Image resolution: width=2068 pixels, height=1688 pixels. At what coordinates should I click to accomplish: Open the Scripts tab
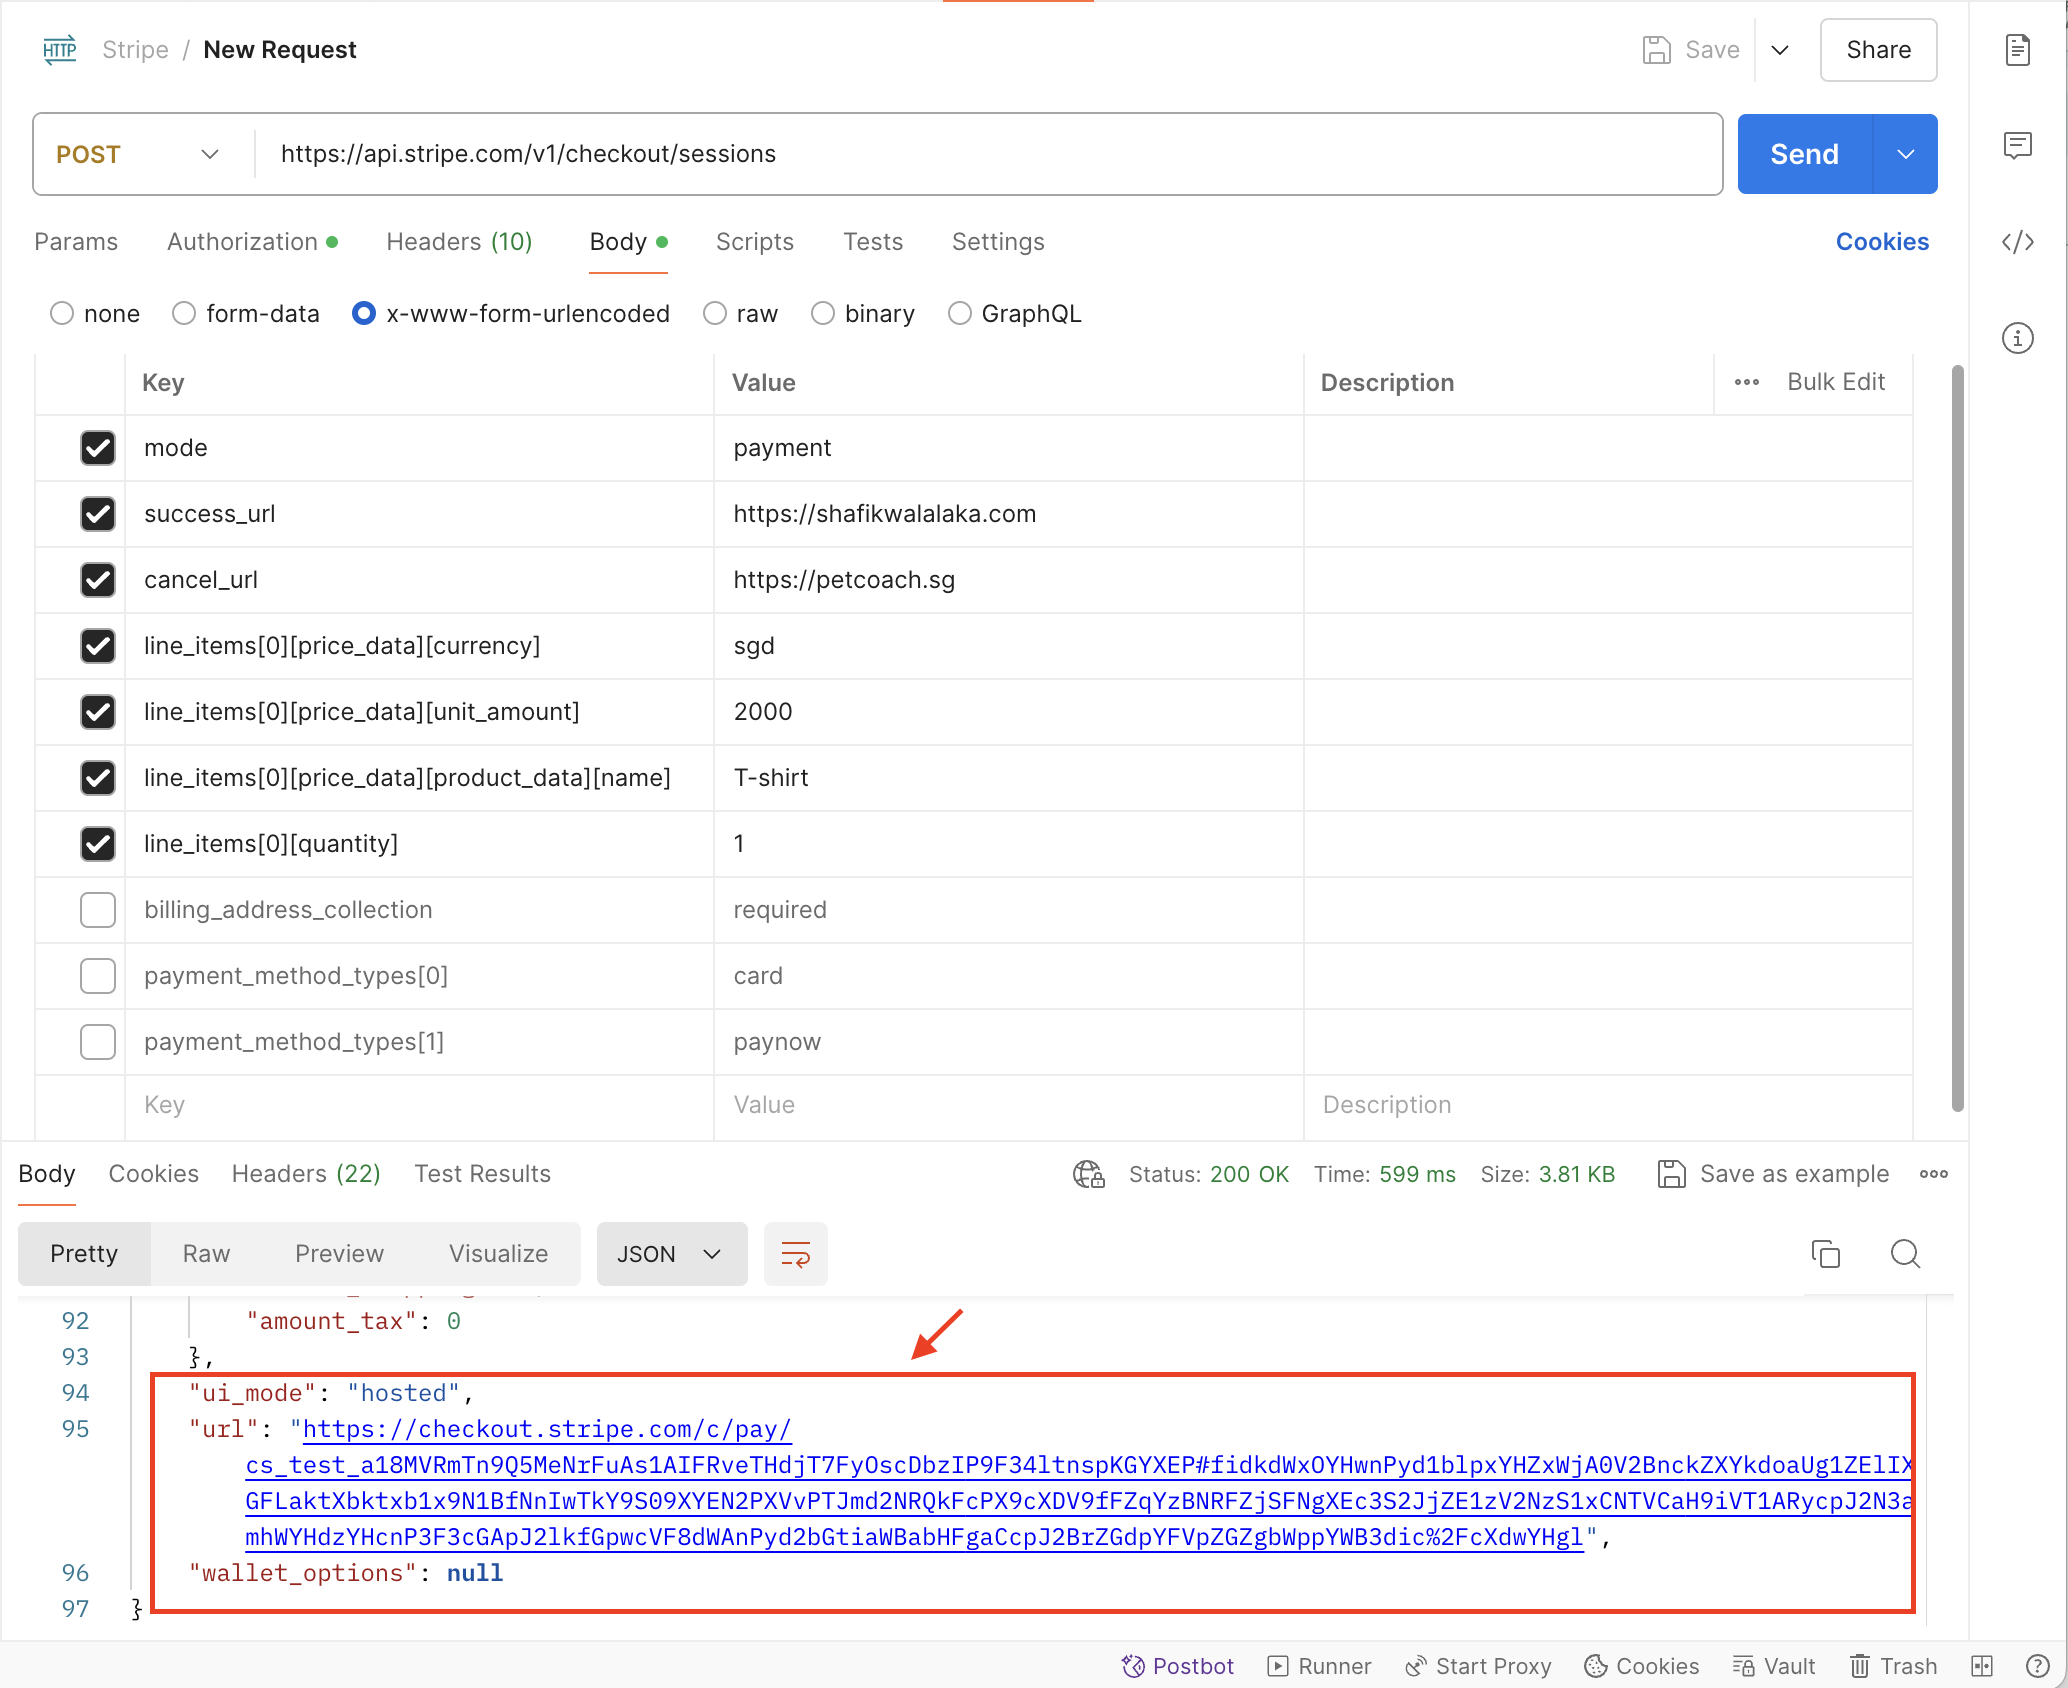coord(755,242)
